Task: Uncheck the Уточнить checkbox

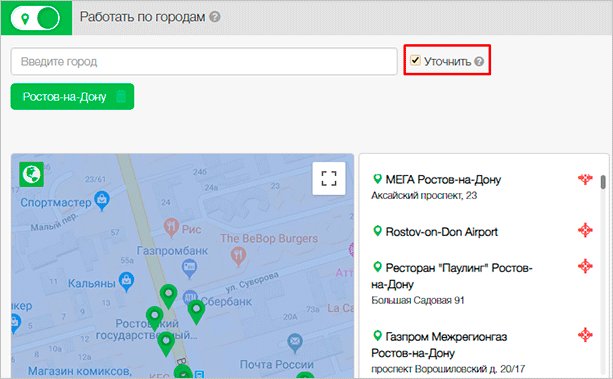Action: click(415, 60)
